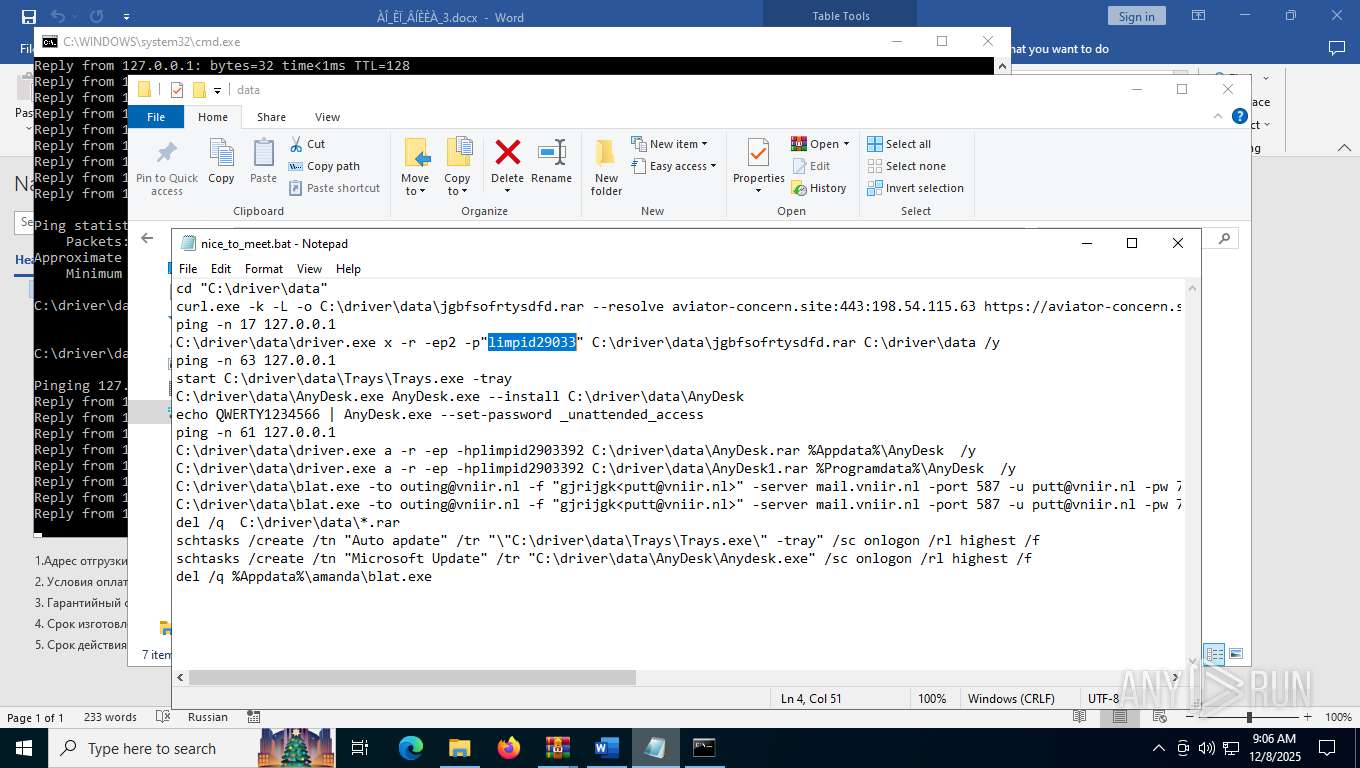The image size is (1360, 768).
Task: Click the back arrow in Explorer navigation
Action: (x=147, y=238)
